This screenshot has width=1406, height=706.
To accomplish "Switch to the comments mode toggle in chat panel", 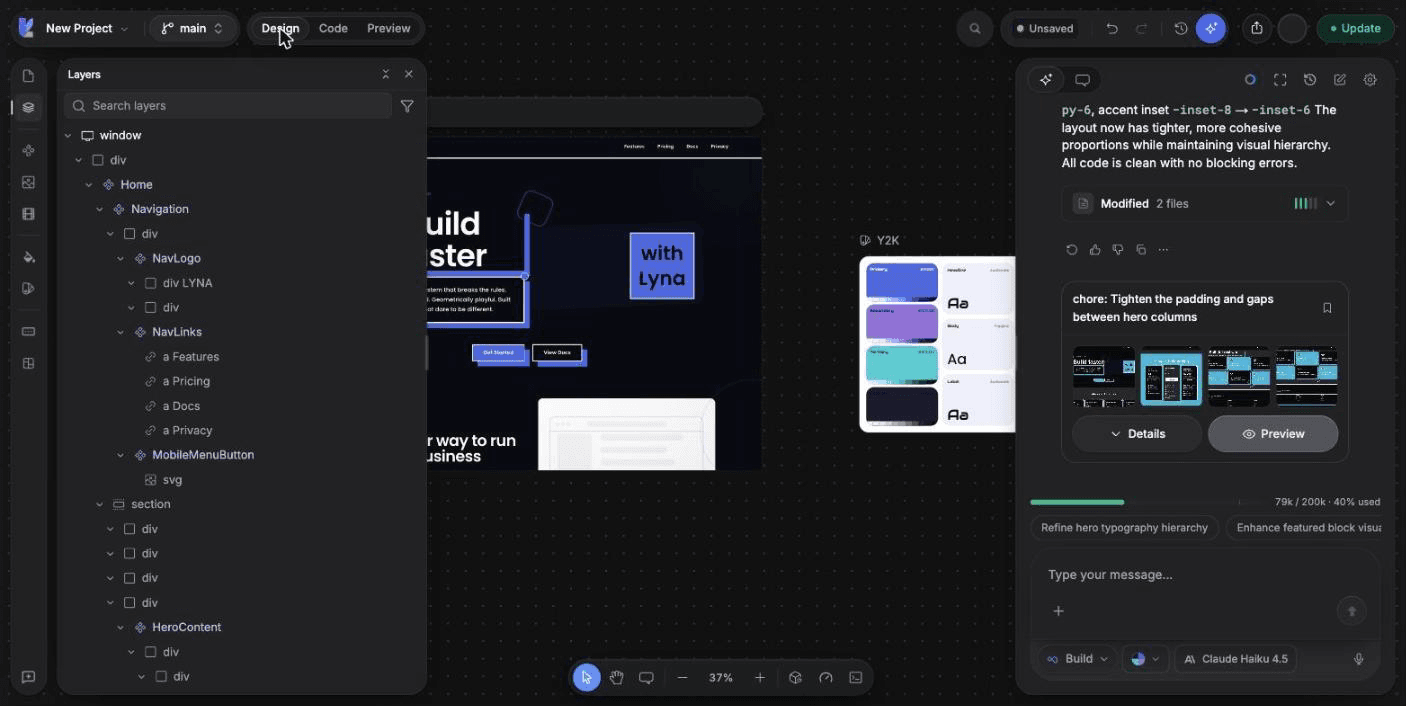I will 1082,80.
